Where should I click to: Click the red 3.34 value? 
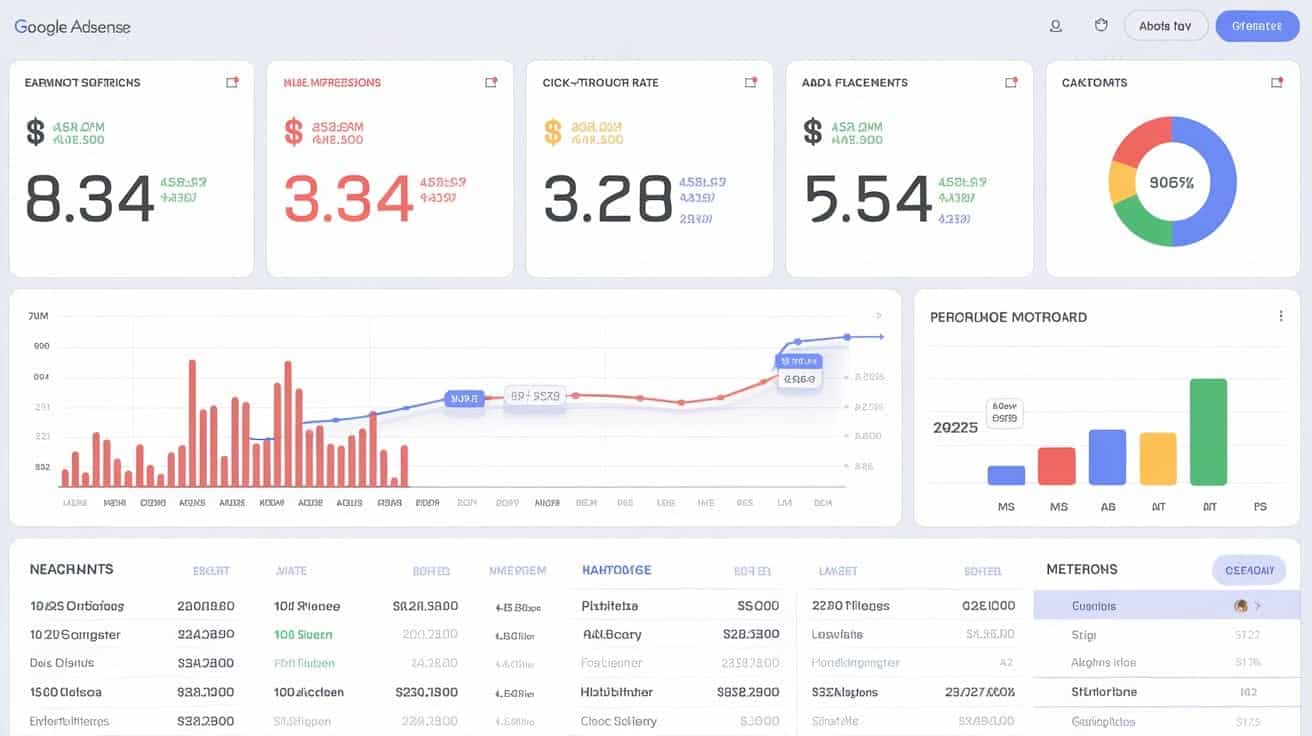coord(348,197)
